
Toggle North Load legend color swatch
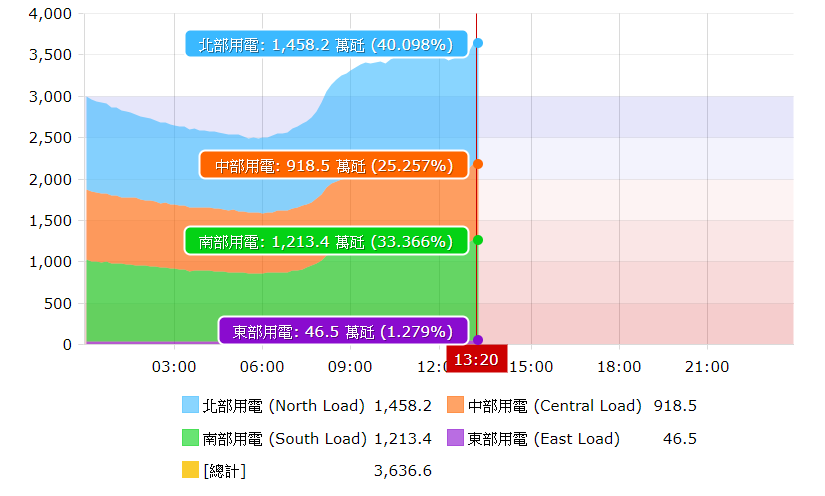[191, 405]
